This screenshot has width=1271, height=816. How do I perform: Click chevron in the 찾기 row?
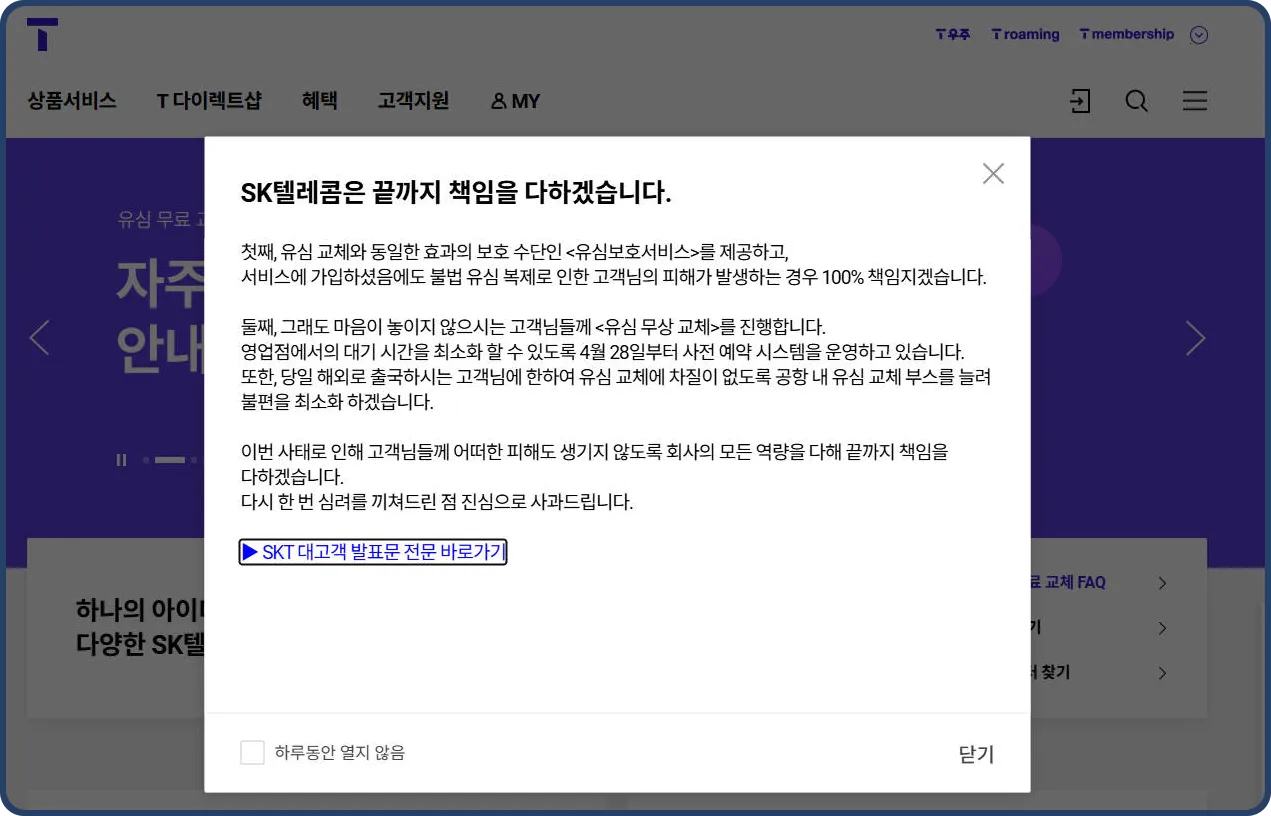click(1162, 673)
